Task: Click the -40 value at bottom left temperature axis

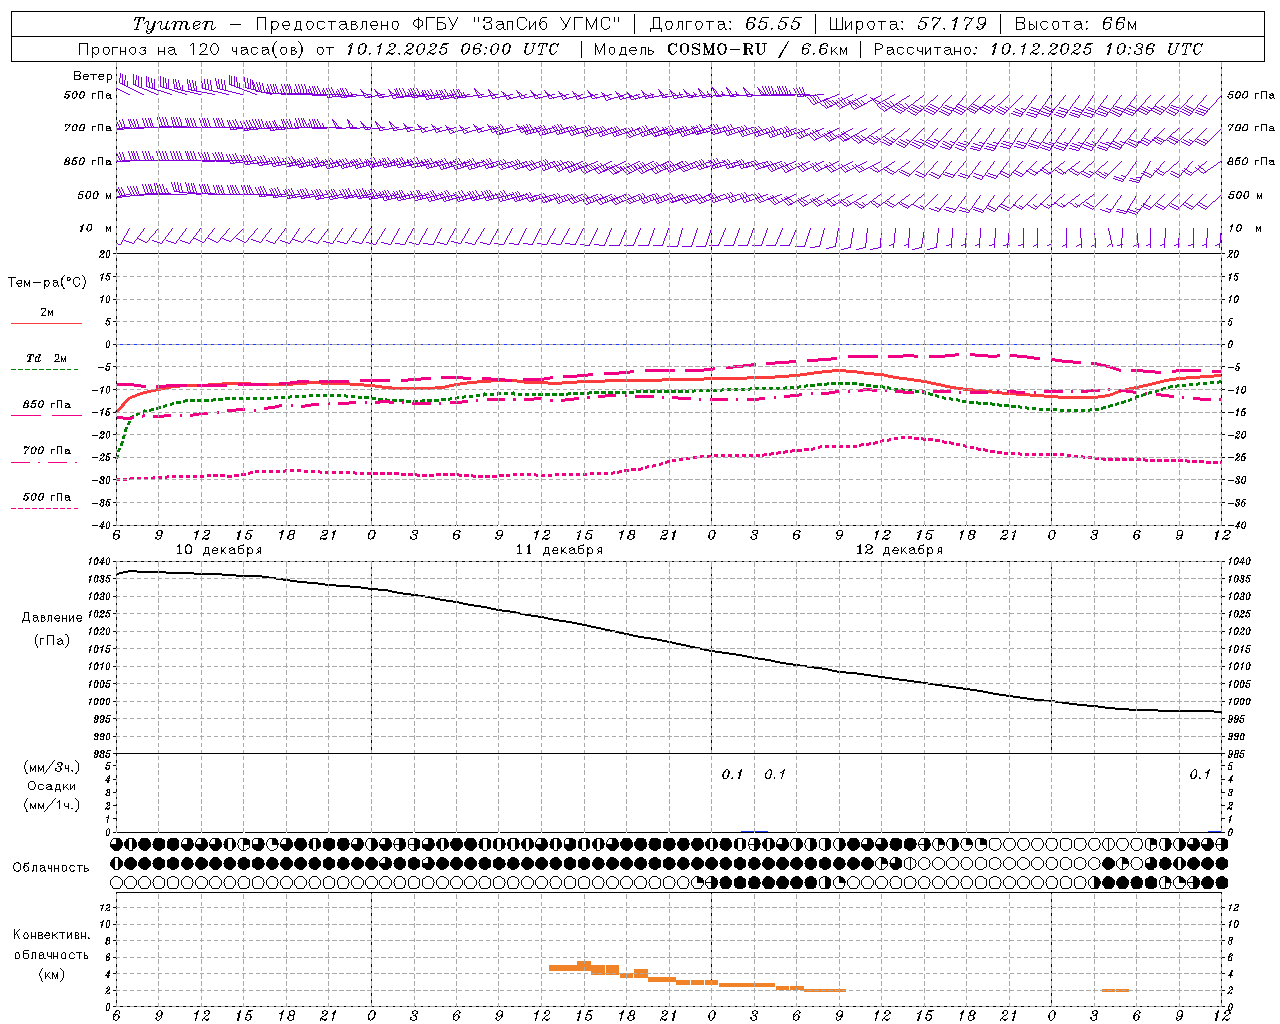Action: tap(103, 525)
